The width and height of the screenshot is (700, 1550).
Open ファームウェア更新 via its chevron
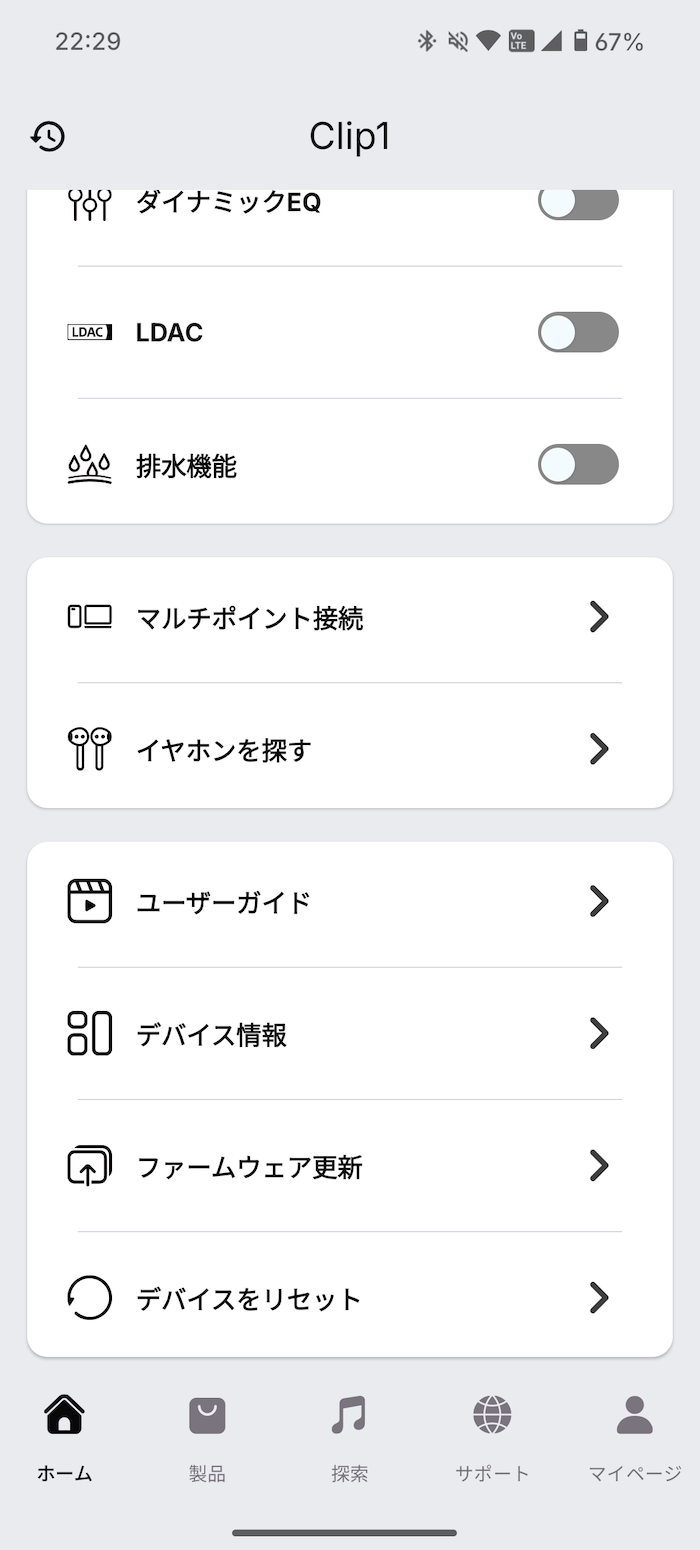click(599, 1165)
